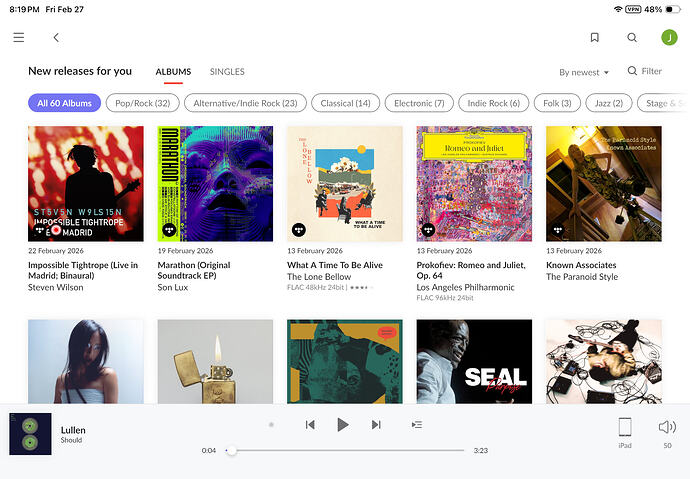Toggle the Classical (14) genre filter
690x479 pixels.
pyautogui.click(x=344, y=103)
